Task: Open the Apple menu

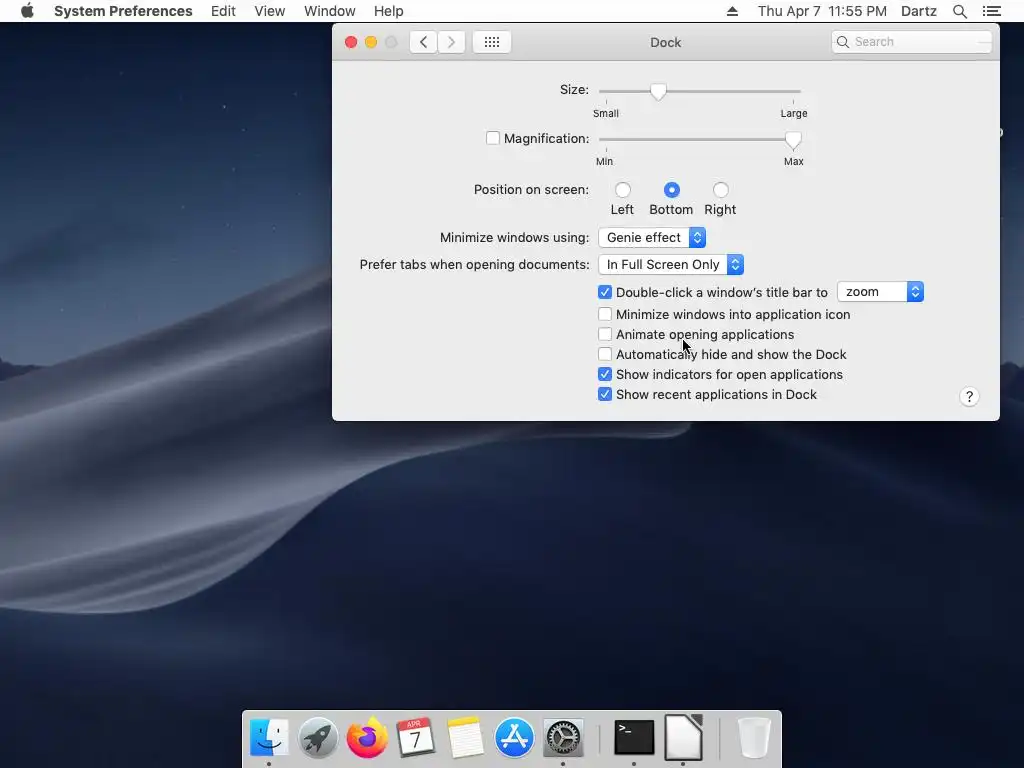Action: [27, 11]
